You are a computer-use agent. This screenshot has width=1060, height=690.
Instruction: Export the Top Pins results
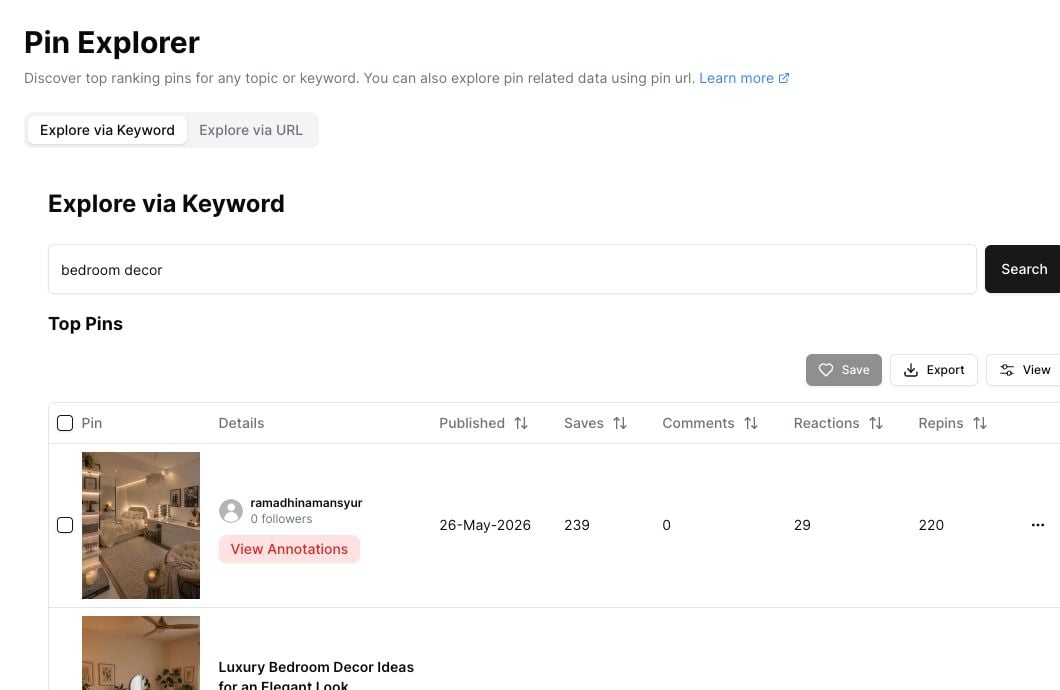point(934,370)
